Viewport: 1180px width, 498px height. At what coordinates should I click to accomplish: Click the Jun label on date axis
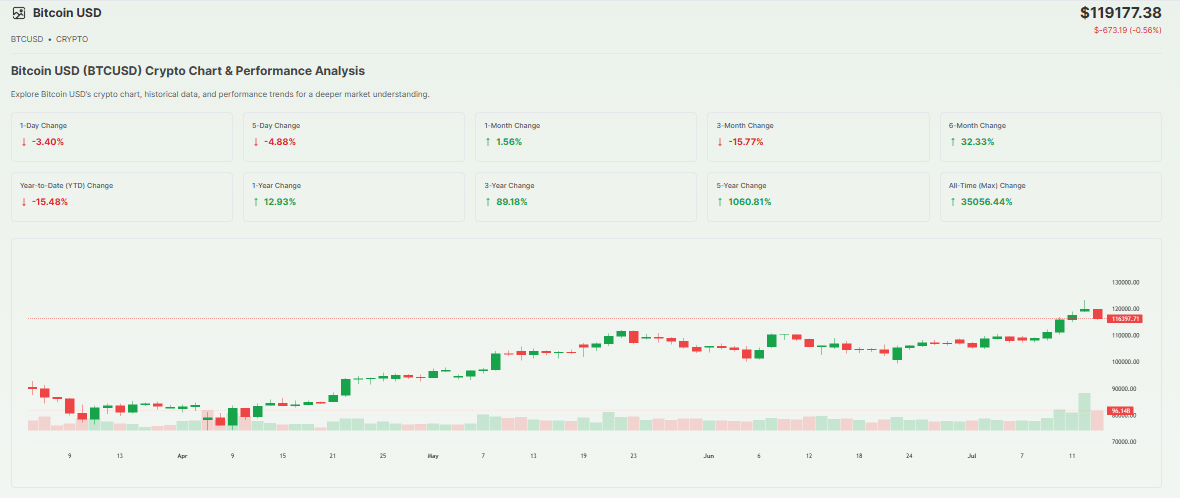[708, 456]
